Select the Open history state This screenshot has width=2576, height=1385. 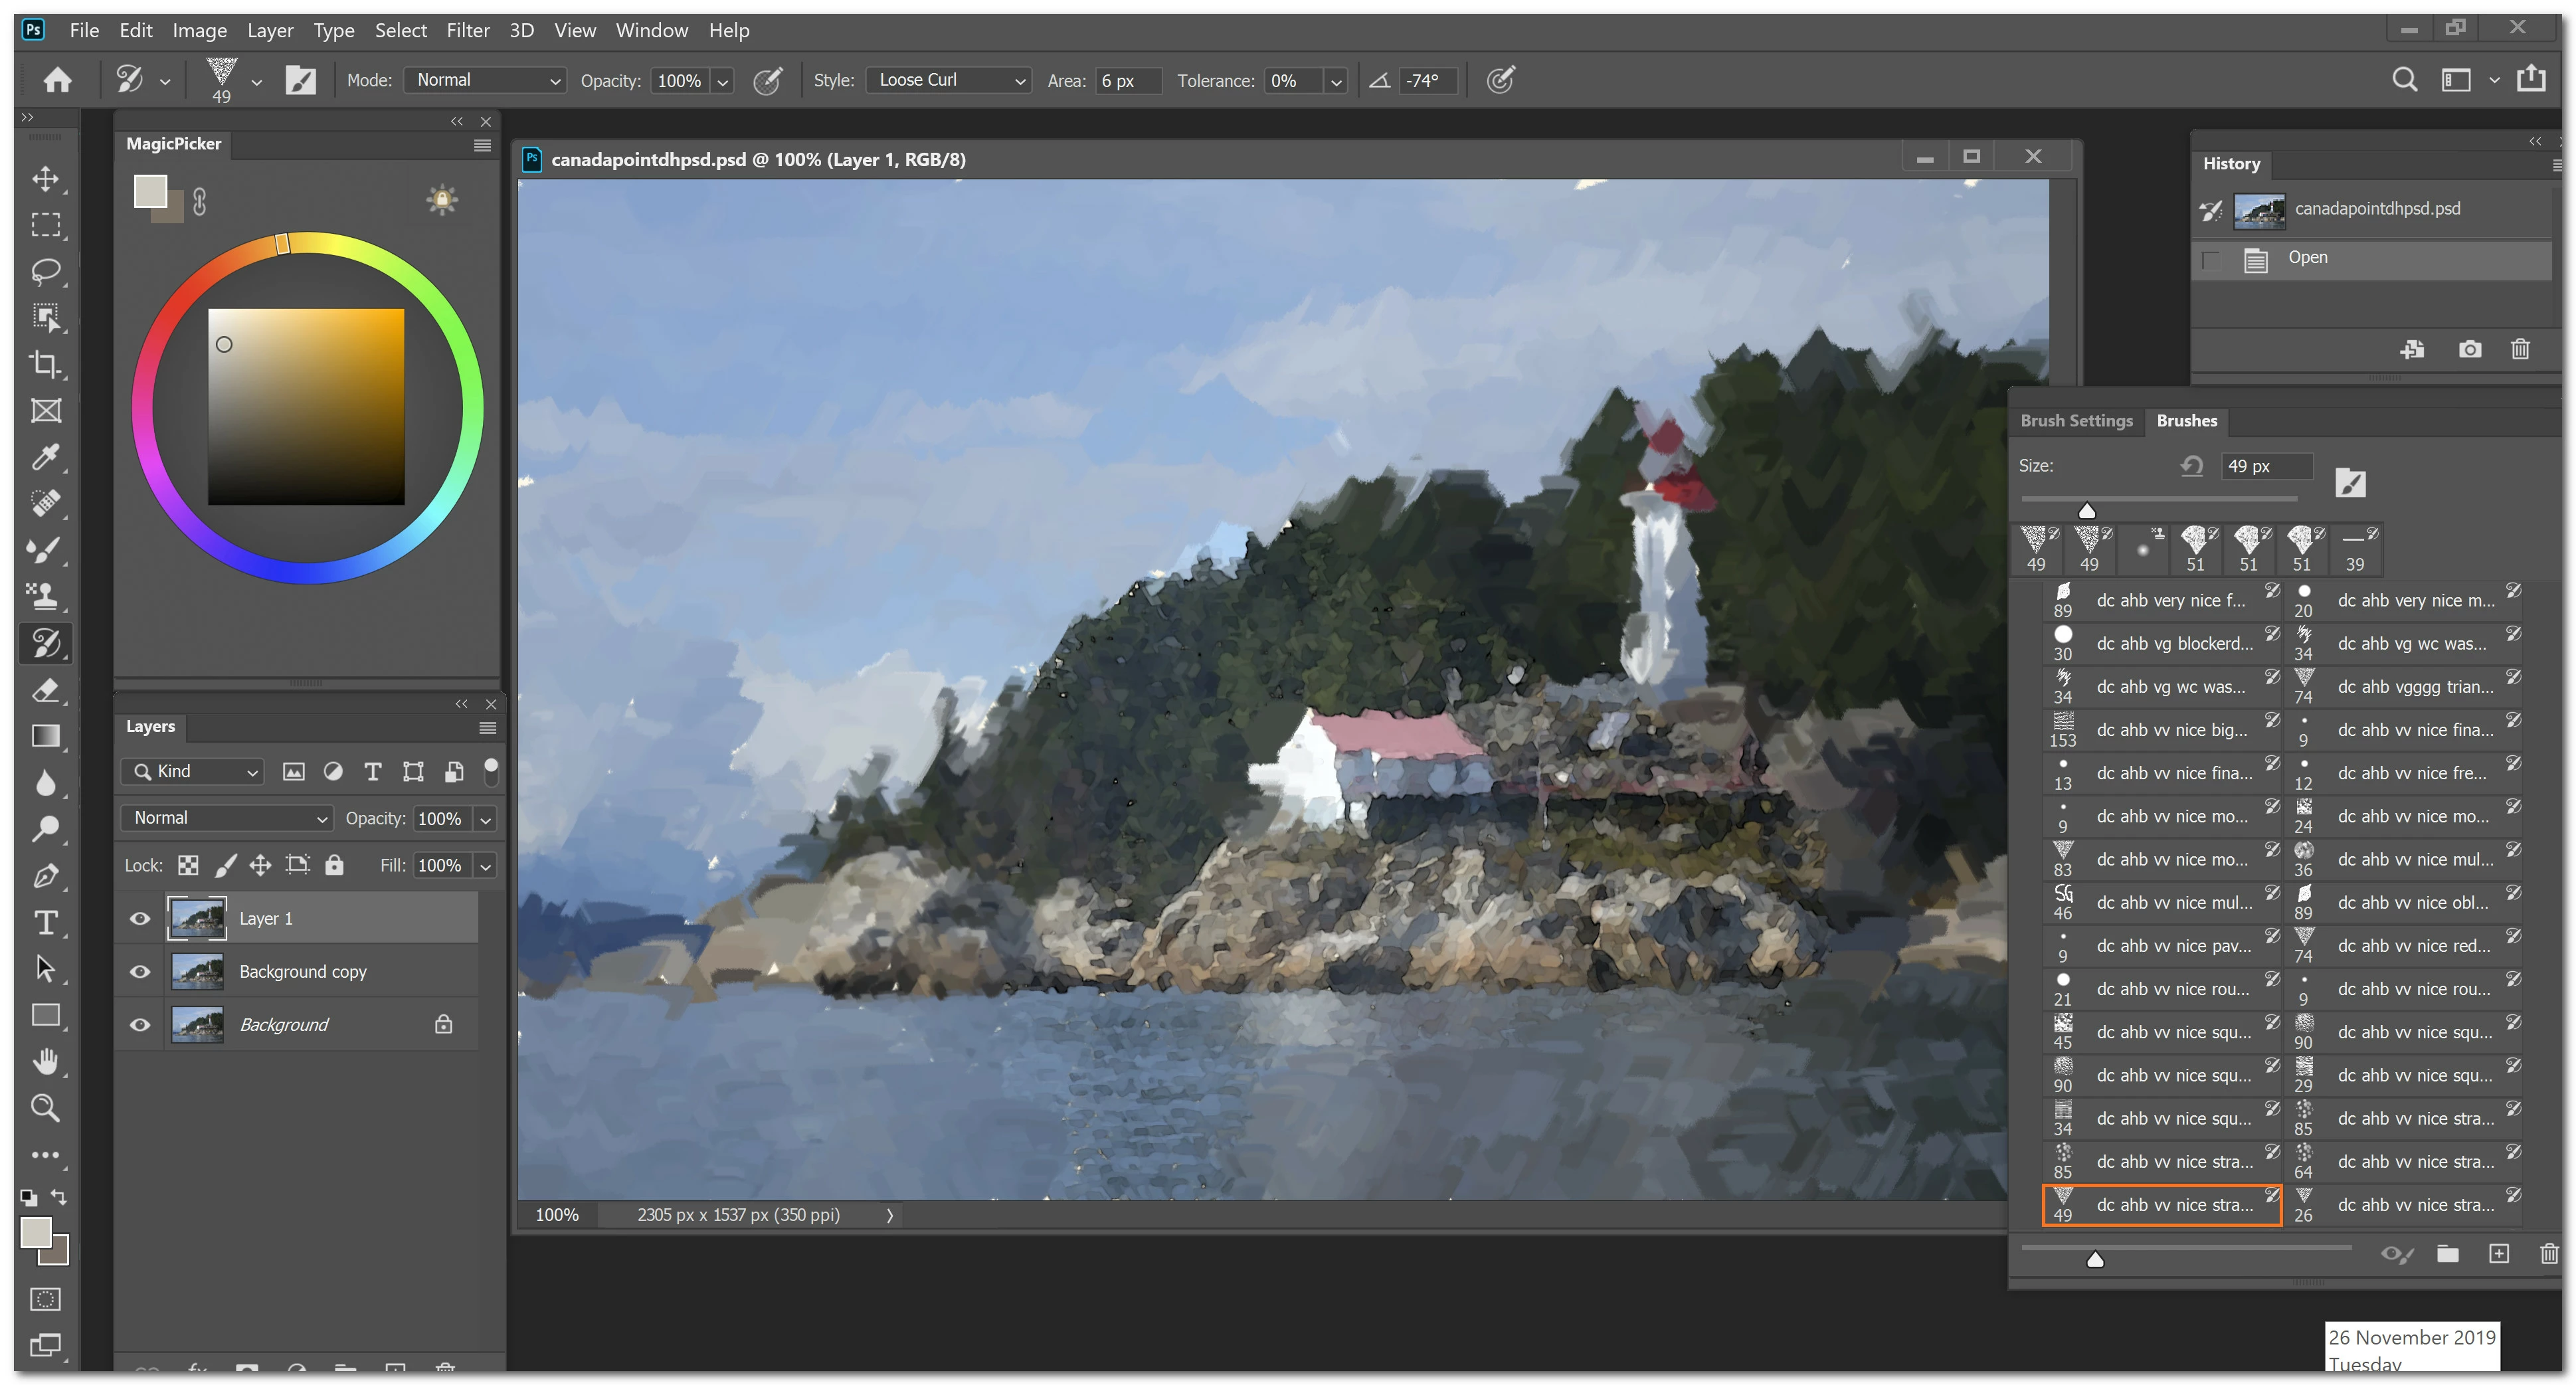2308,258
